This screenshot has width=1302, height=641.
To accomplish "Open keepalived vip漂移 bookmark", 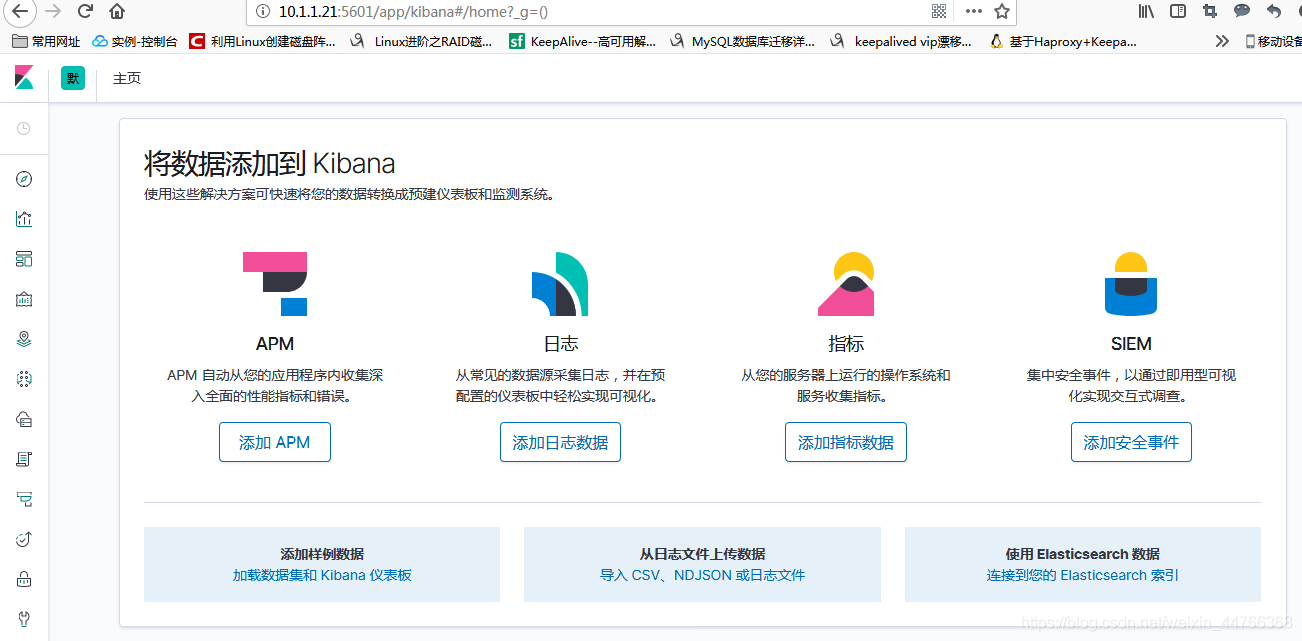I will 902,41.
